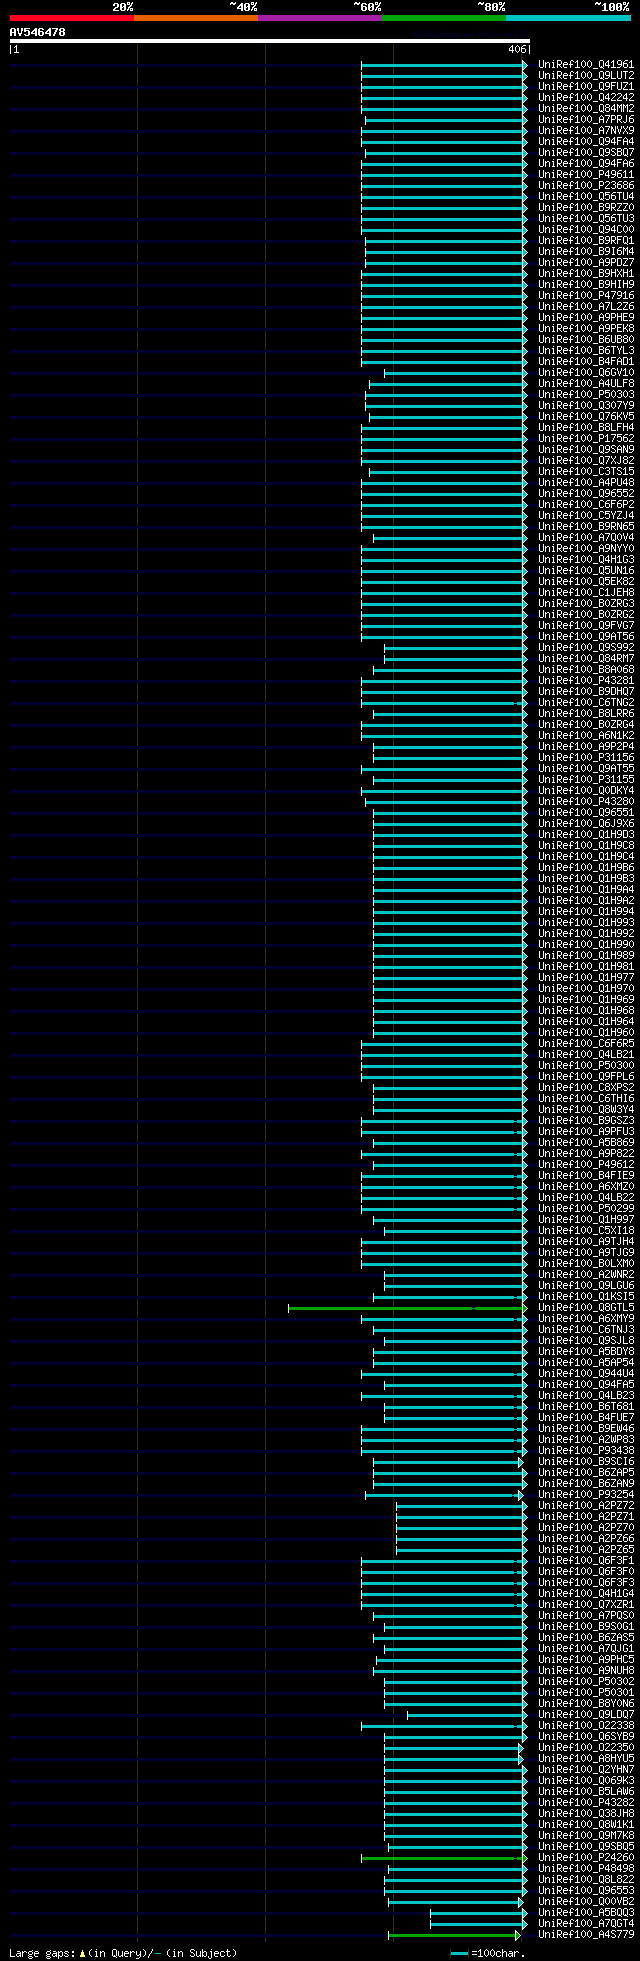Screen dimensions: 640x1961
Task: Select label UniRef100_Q6GV10
Action: pos(586,372)
